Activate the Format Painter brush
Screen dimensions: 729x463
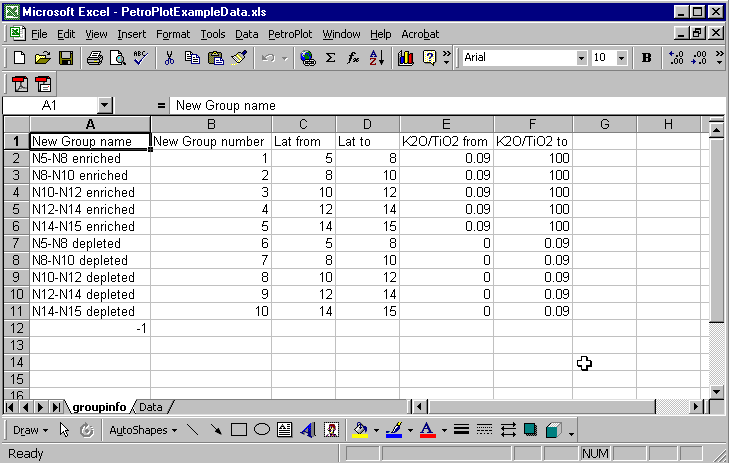pyautogui.click(x=239, y=58)
